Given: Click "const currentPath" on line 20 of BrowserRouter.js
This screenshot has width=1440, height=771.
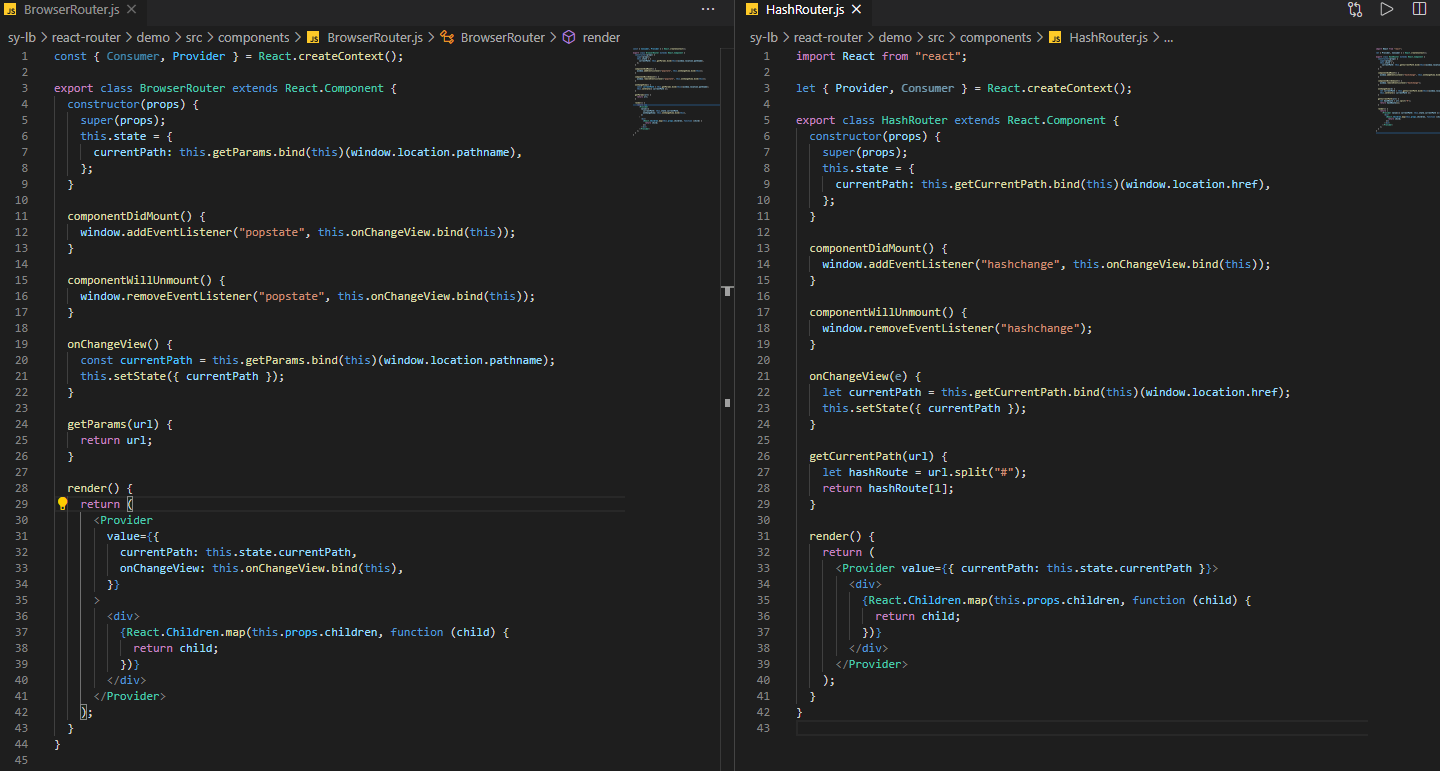Looking at the screenshot, I should point(136,360).
